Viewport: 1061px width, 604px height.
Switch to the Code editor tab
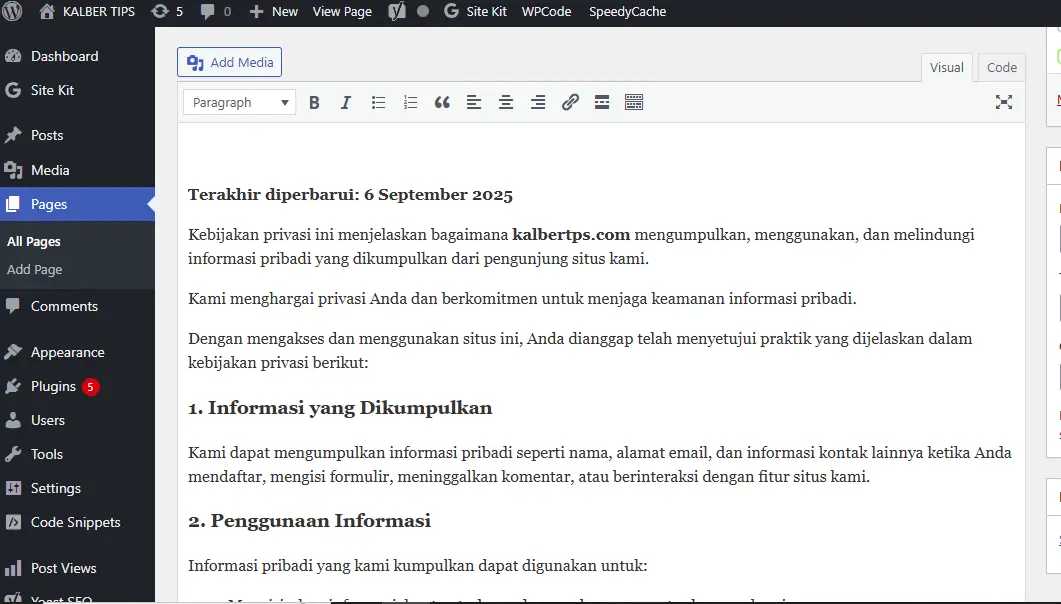(x=1001, y=67)
